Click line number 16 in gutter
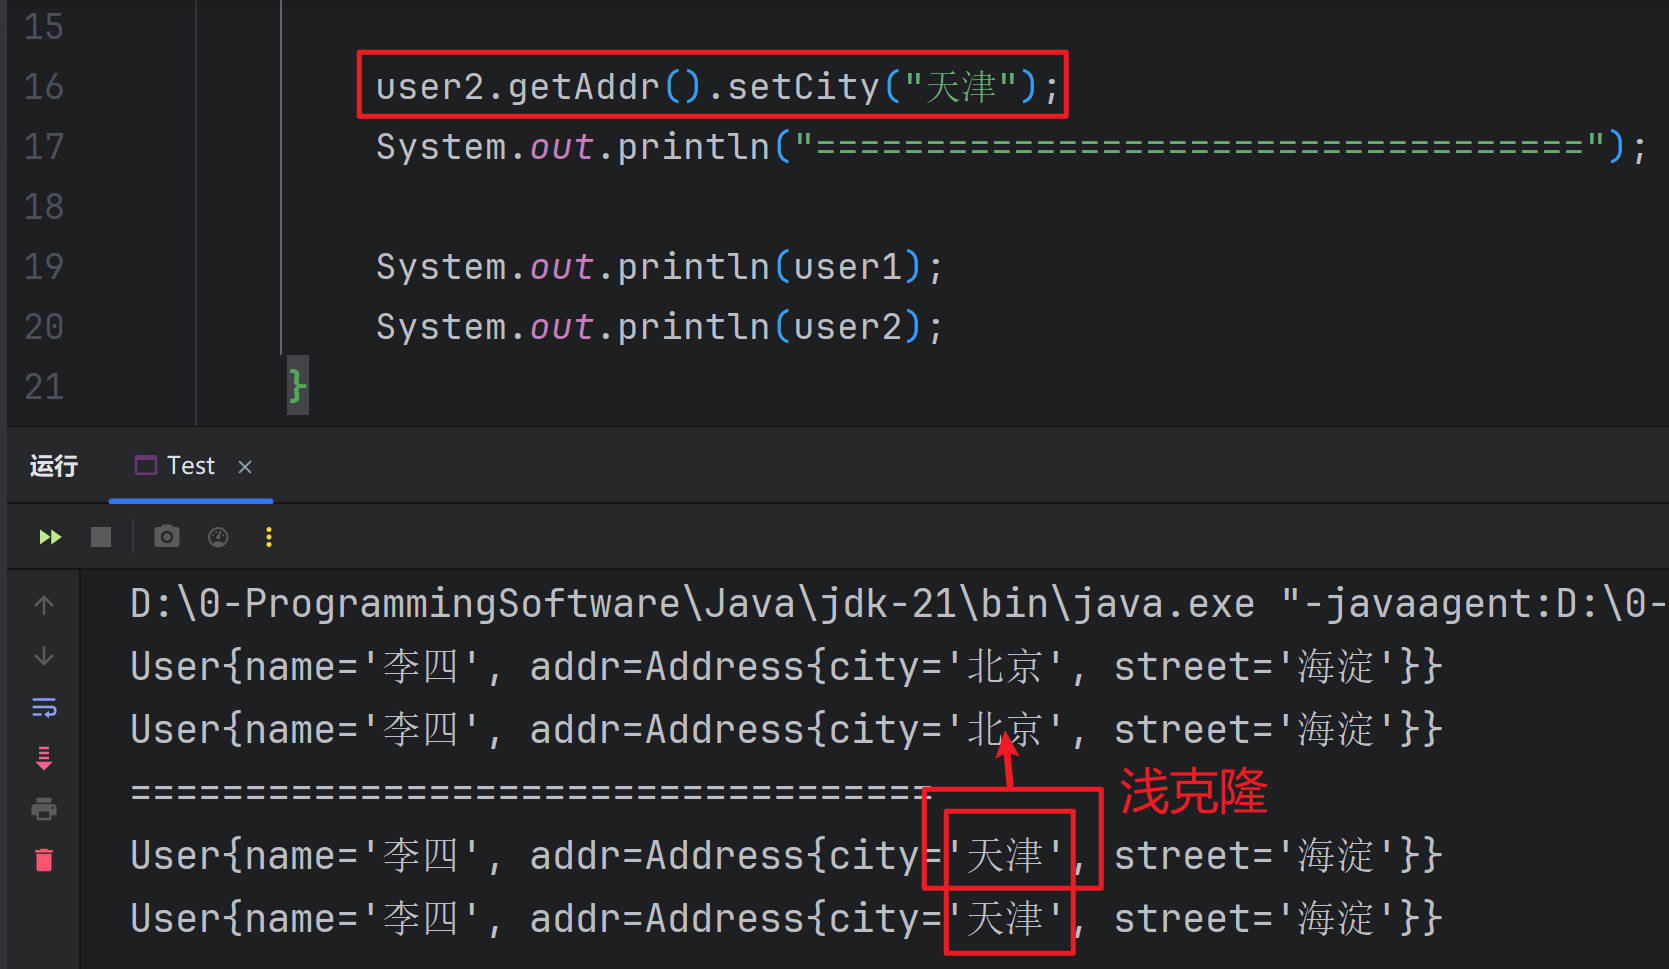Screen dimensions: 1669x969 point(44,87)
